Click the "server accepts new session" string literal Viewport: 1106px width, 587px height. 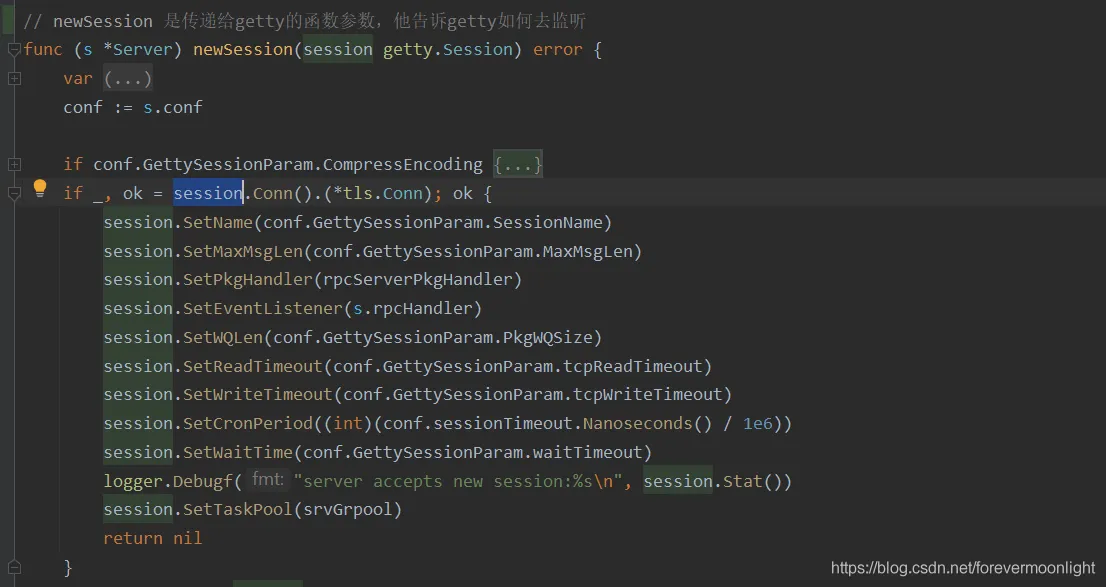[x=458, y=481]
